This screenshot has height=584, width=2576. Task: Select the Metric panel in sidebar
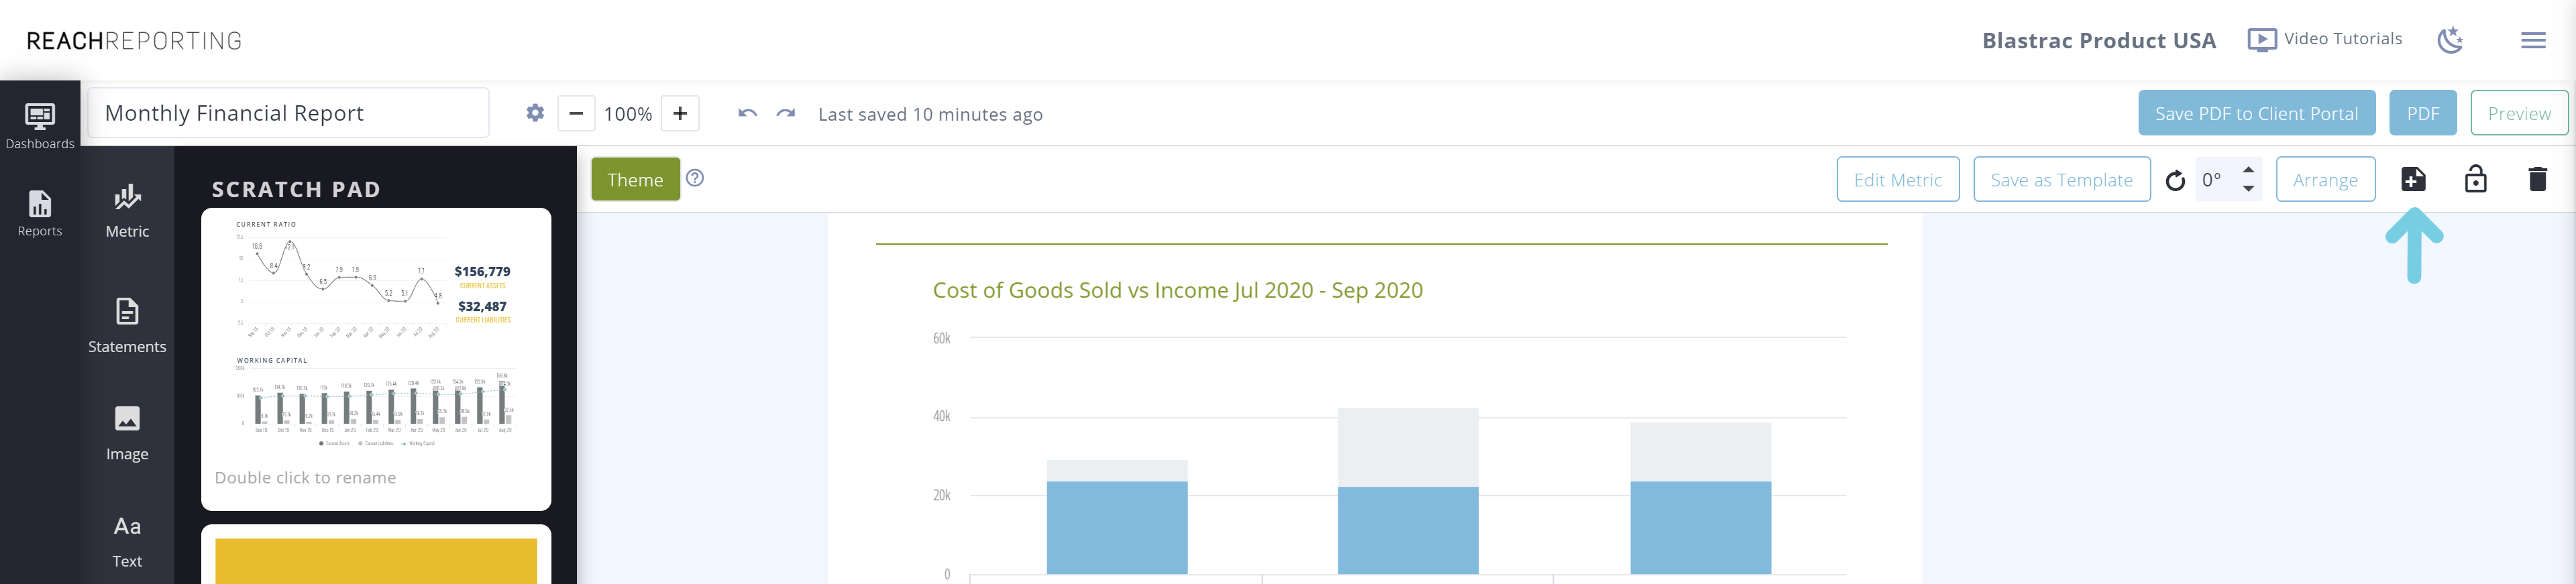click(127, 210)
